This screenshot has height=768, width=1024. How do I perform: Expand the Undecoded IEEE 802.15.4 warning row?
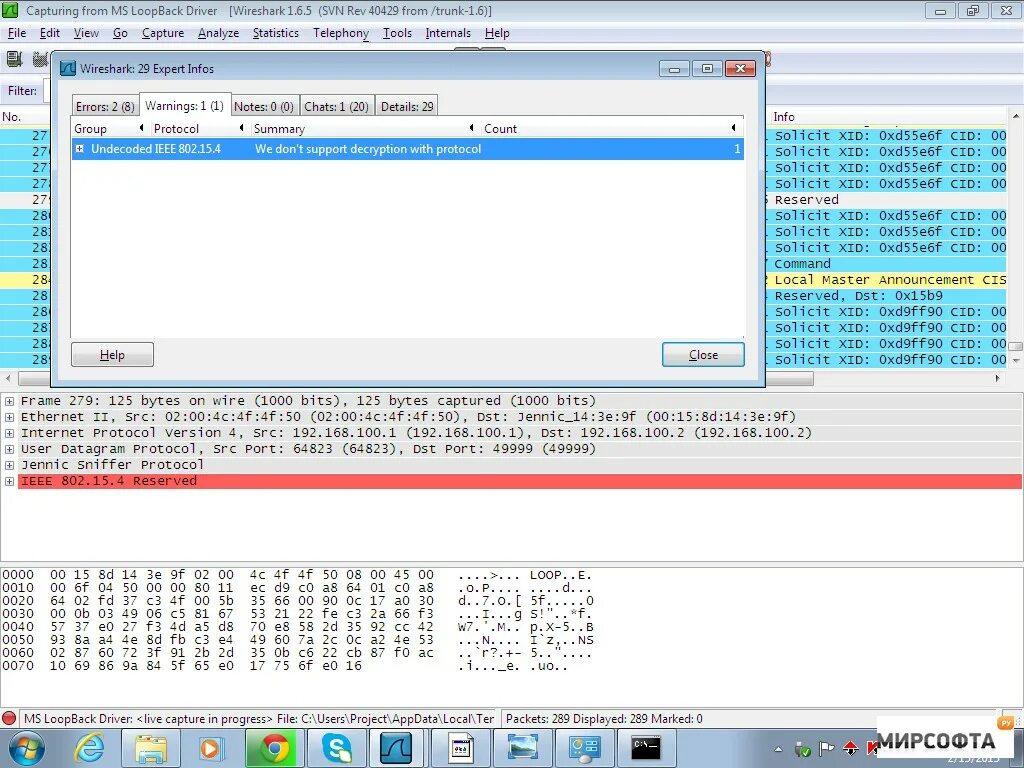pyautogui.click(x=80, y=149)
